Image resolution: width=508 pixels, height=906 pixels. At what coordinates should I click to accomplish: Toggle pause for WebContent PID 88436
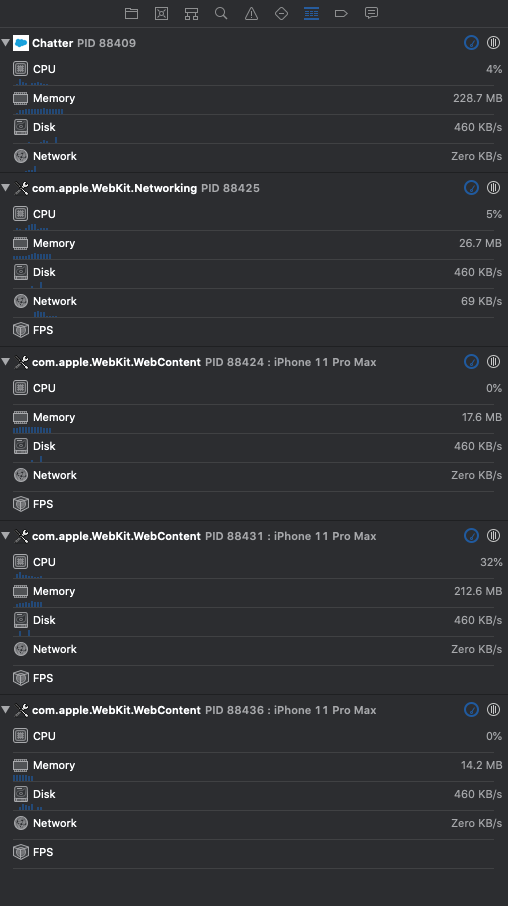[493, 710]
